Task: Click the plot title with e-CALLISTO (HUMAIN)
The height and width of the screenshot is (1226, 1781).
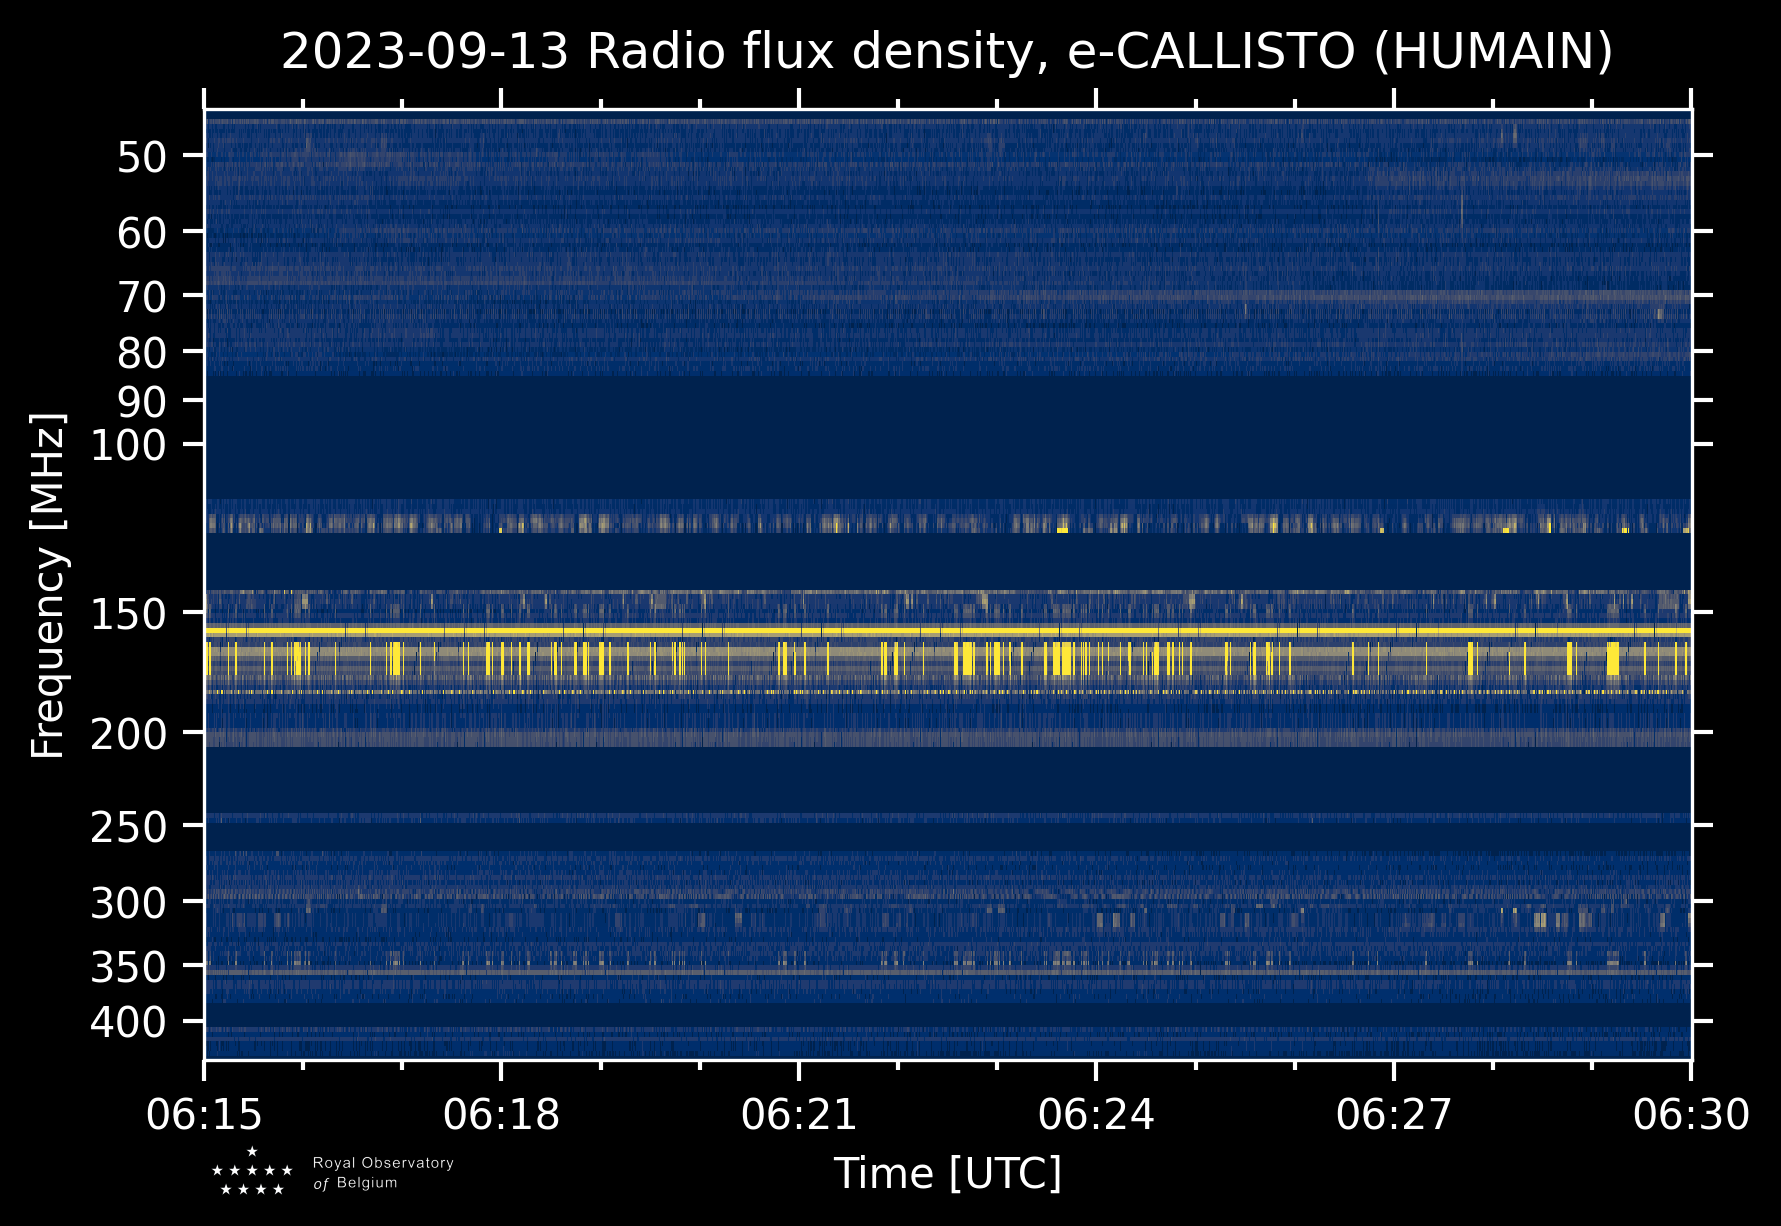Action: pyautogui.click(x=946, y=52)
